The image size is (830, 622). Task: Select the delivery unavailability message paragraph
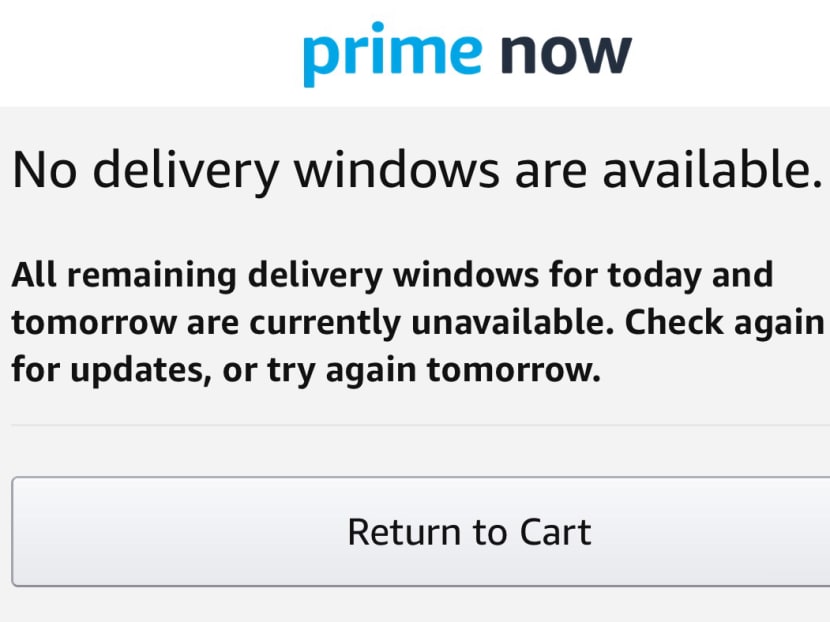click(415, 321)
